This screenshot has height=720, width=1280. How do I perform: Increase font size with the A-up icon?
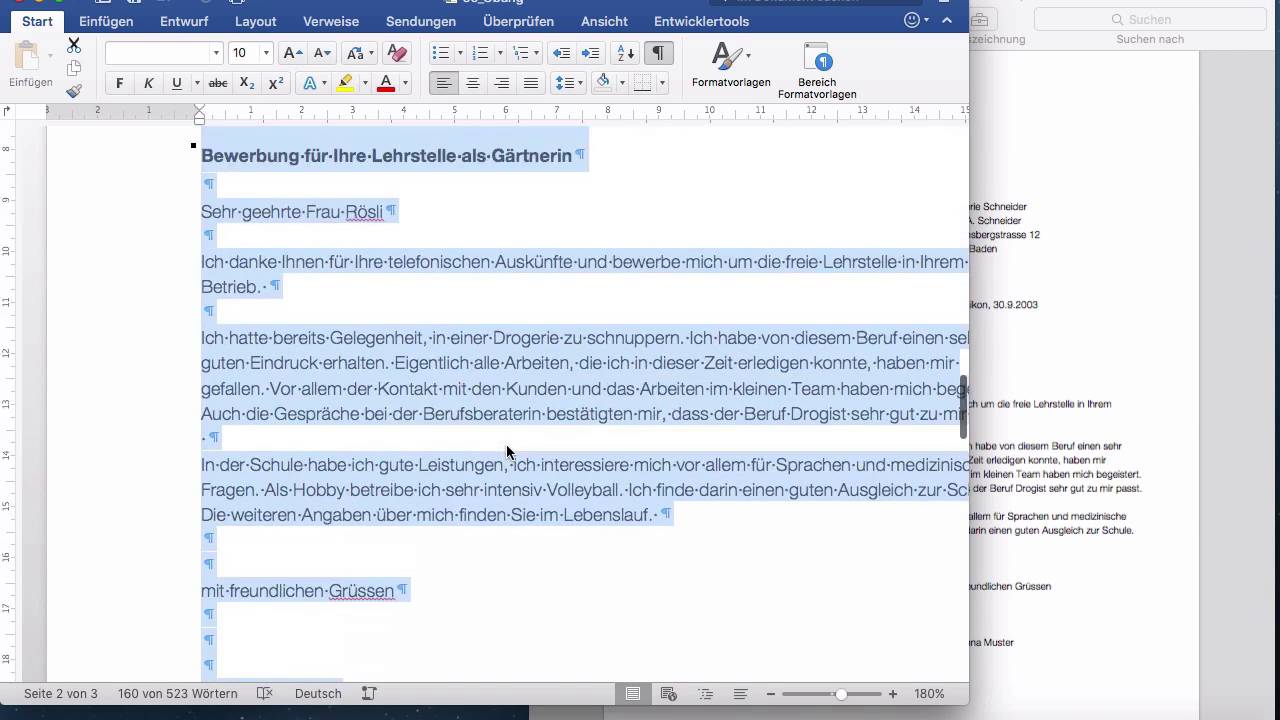click(292, 53)
